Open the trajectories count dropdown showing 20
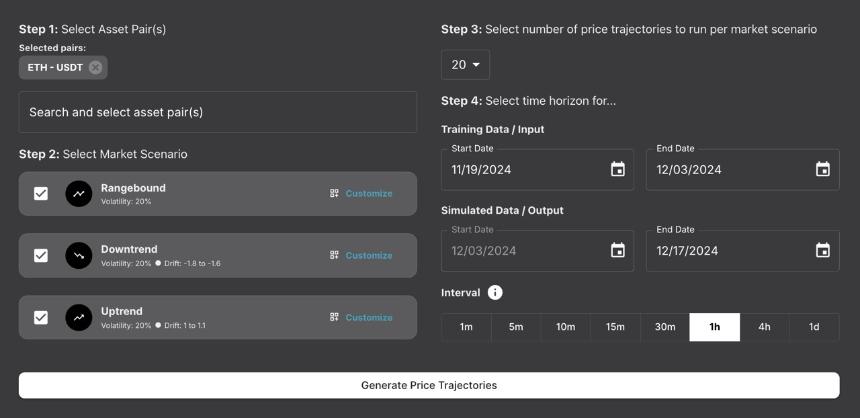The image size is (860, 418). coord(466,65)
